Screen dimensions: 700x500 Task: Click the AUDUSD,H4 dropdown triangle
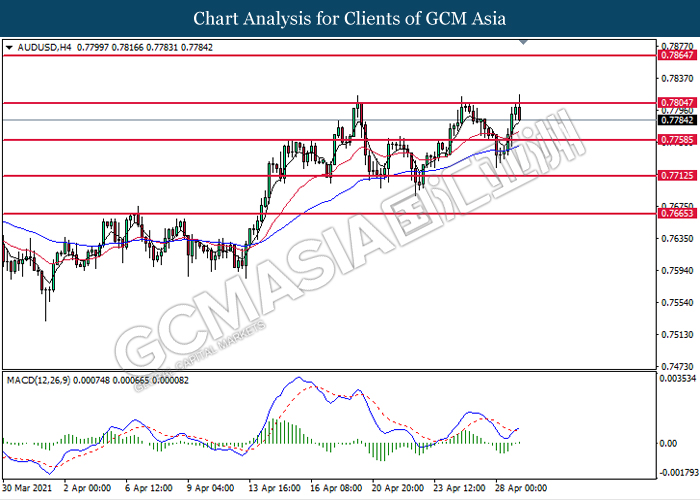tap(9, 47)
